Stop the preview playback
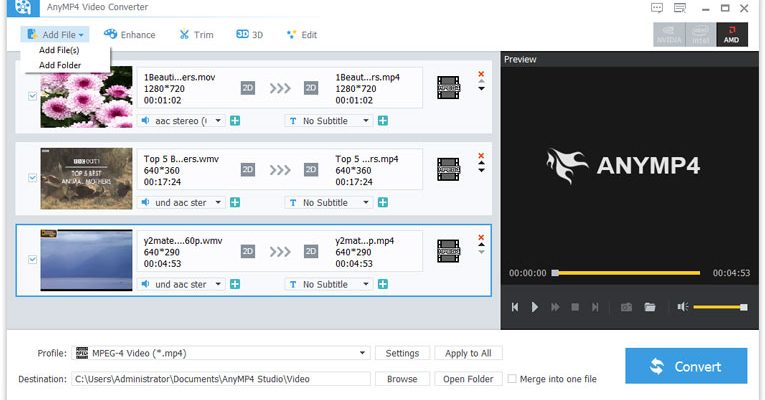This screenshot has height=400, width=765. tap(575, 307)
